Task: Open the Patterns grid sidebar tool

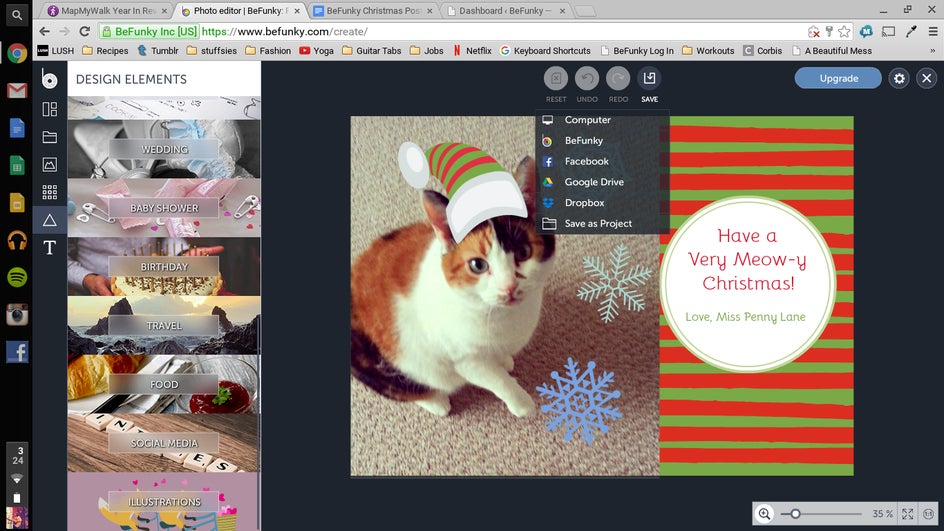Action: click(49, 192)
